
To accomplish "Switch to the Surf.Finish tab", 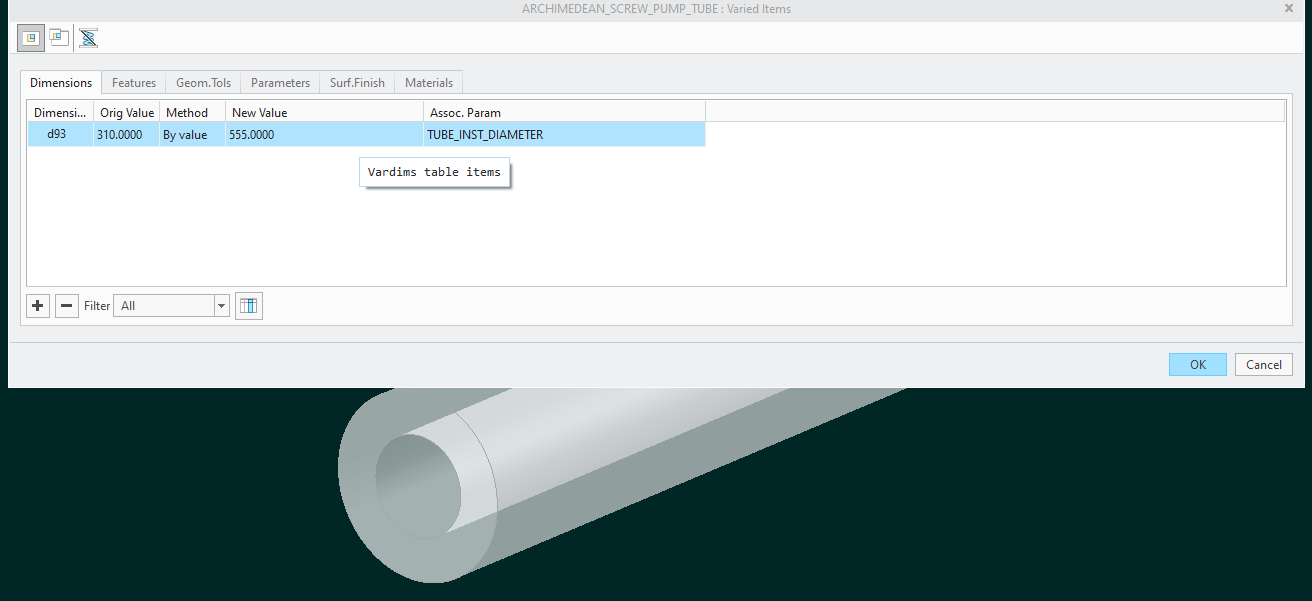I will 356,83.
